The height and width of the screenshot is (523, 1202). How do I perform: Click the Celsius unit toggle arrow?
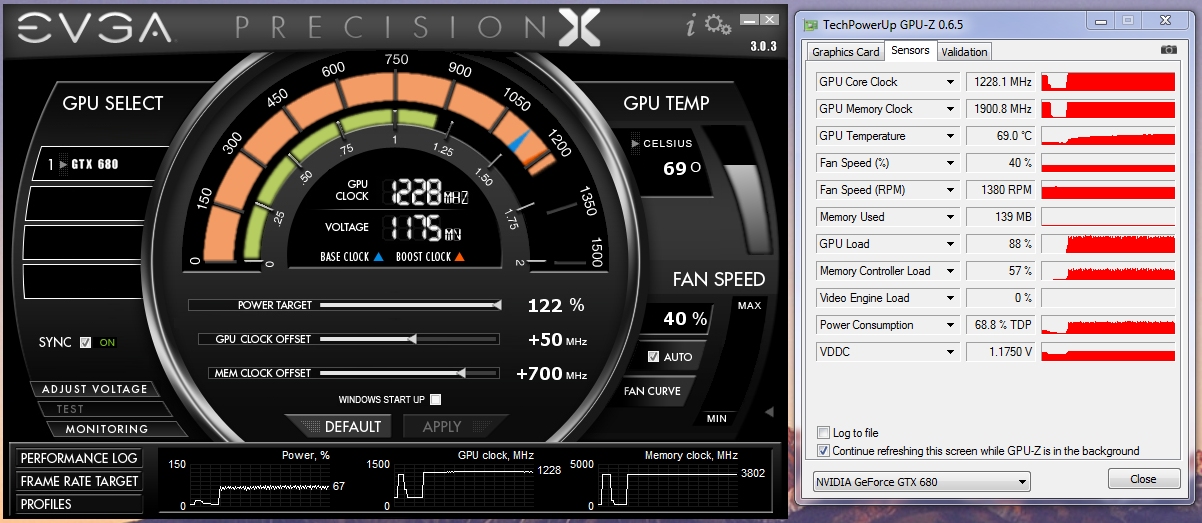[635, 144]
